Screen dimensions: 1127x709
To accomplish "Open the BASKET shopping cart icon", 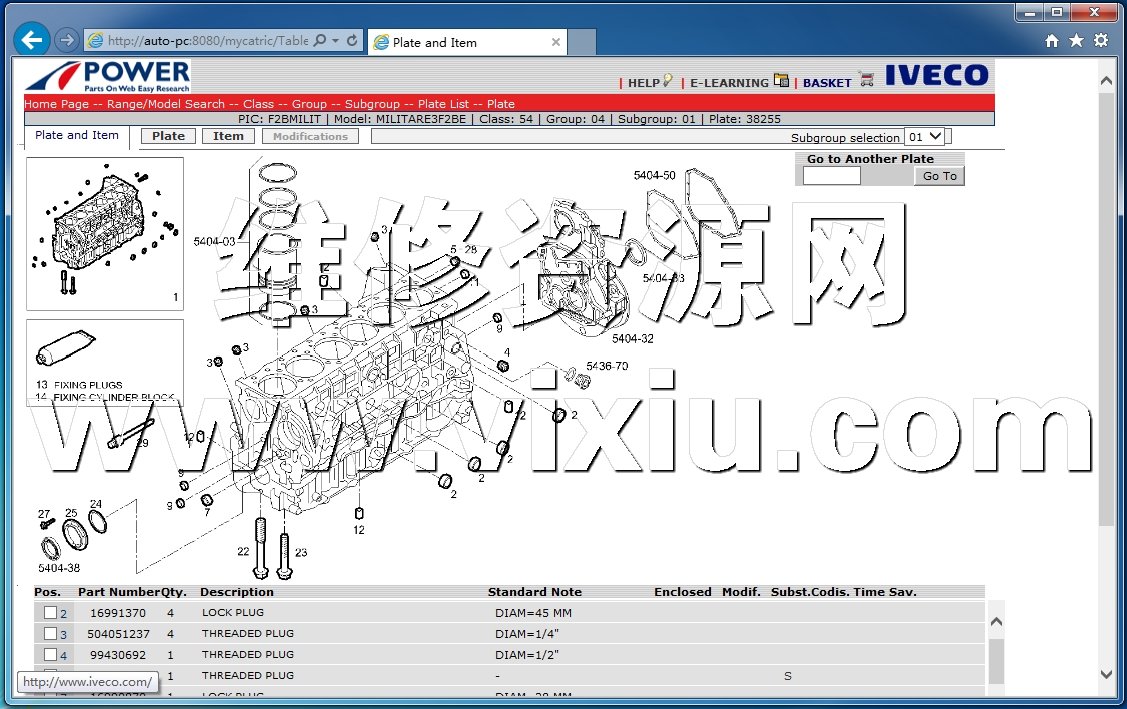I will click(x=866, y=80).
